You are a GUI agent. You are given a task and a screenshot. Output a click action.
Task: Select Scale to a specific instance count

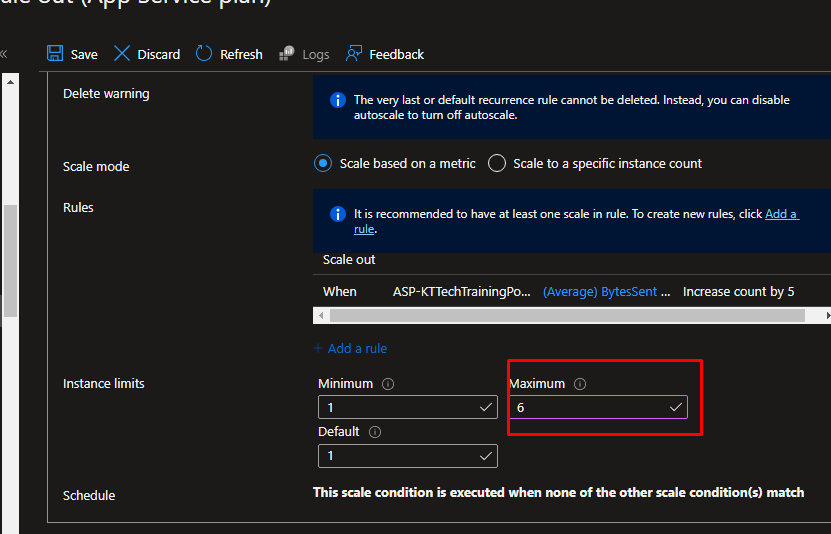pos(497,163)
